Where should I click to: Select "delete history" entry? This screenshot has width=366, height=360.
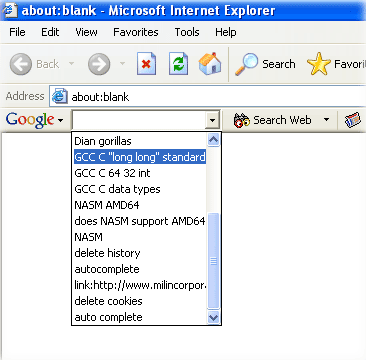click(x=140, y=253)
